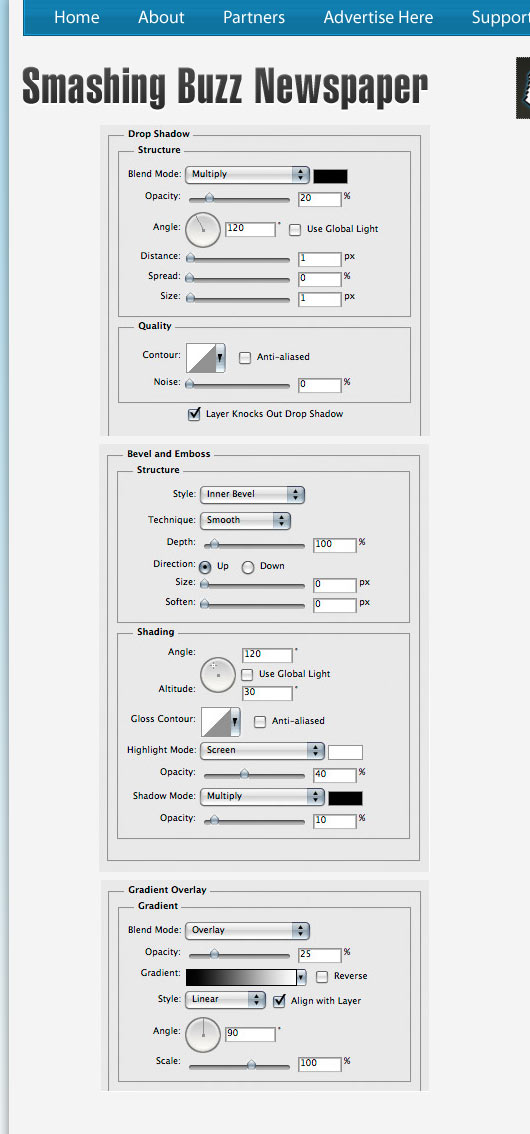The height and width of the screenshot is (1134, 530).
Task: Open the Gloss Contour picker thumbnail
Action: (x=221, y=722)
